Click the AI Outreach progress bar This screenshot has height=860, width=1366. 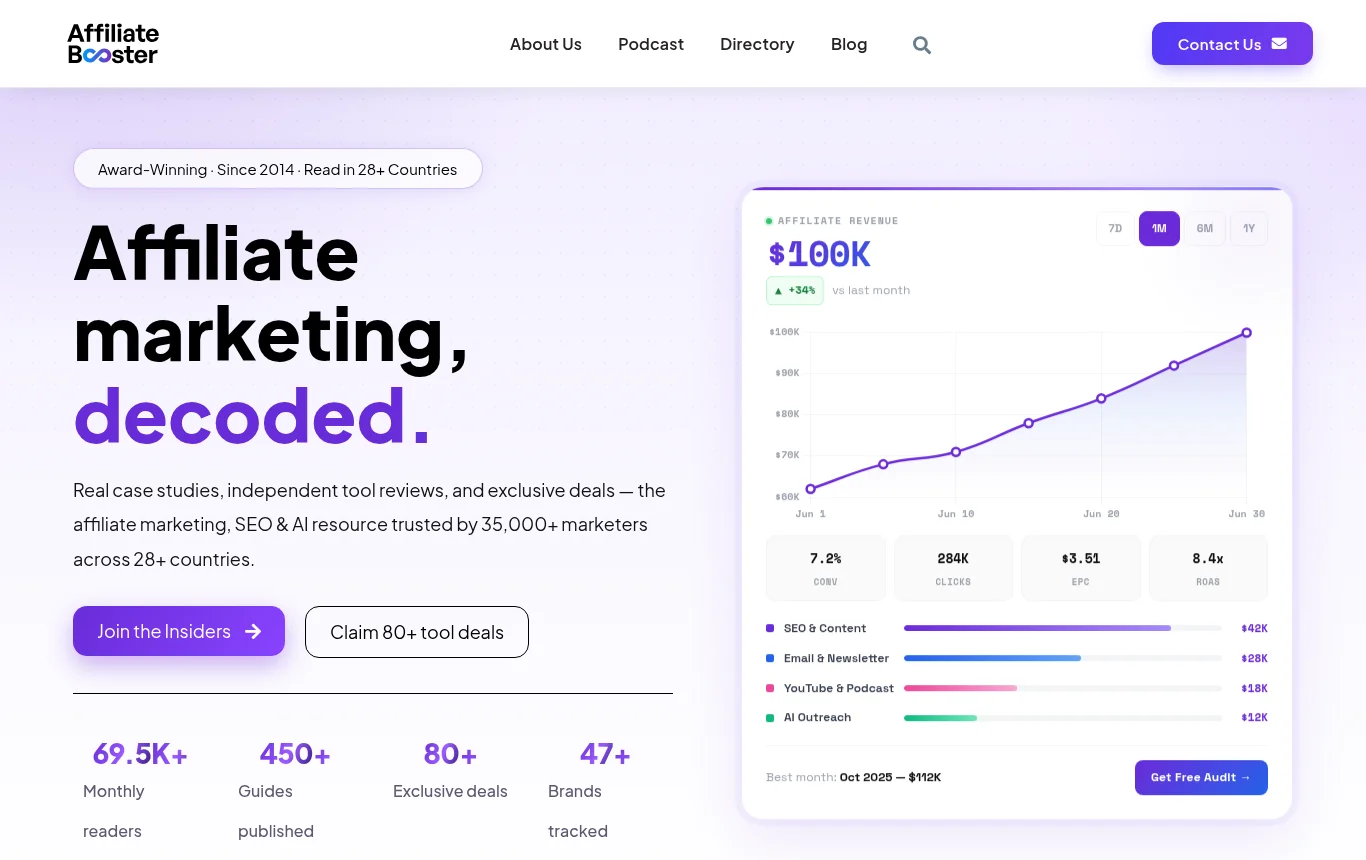[1063, 717]
